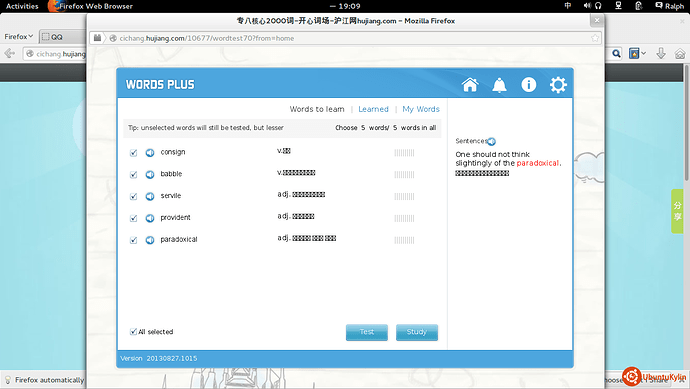Open the input method indicator 中

pyautogui.click(x=568, y=6)
